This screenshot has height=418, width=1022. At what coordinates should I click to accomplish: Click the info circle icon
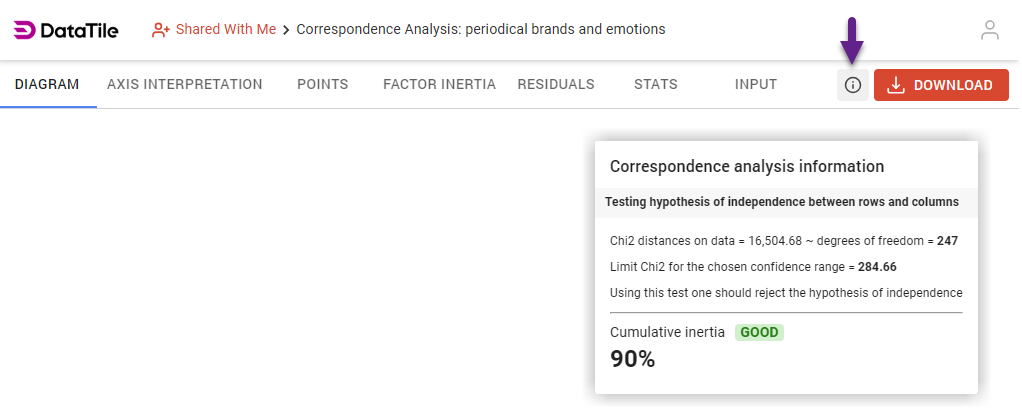pos(853,85)
